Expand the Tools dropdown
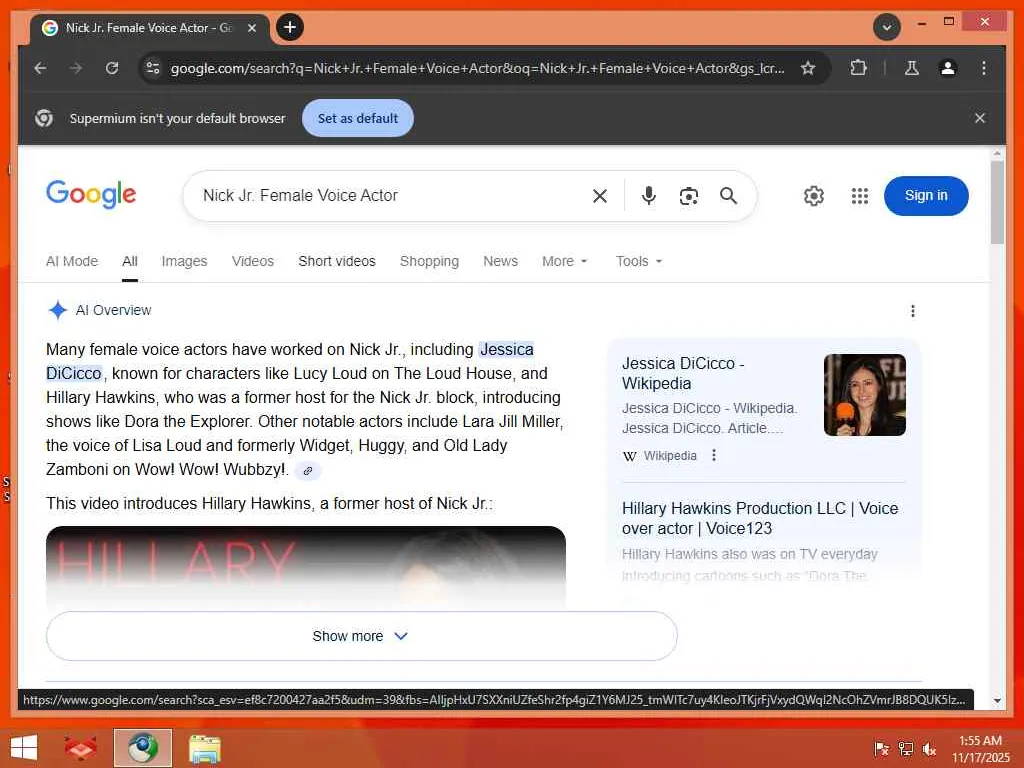The width and height of the screenshot is (1024, 768). (639, 261)
